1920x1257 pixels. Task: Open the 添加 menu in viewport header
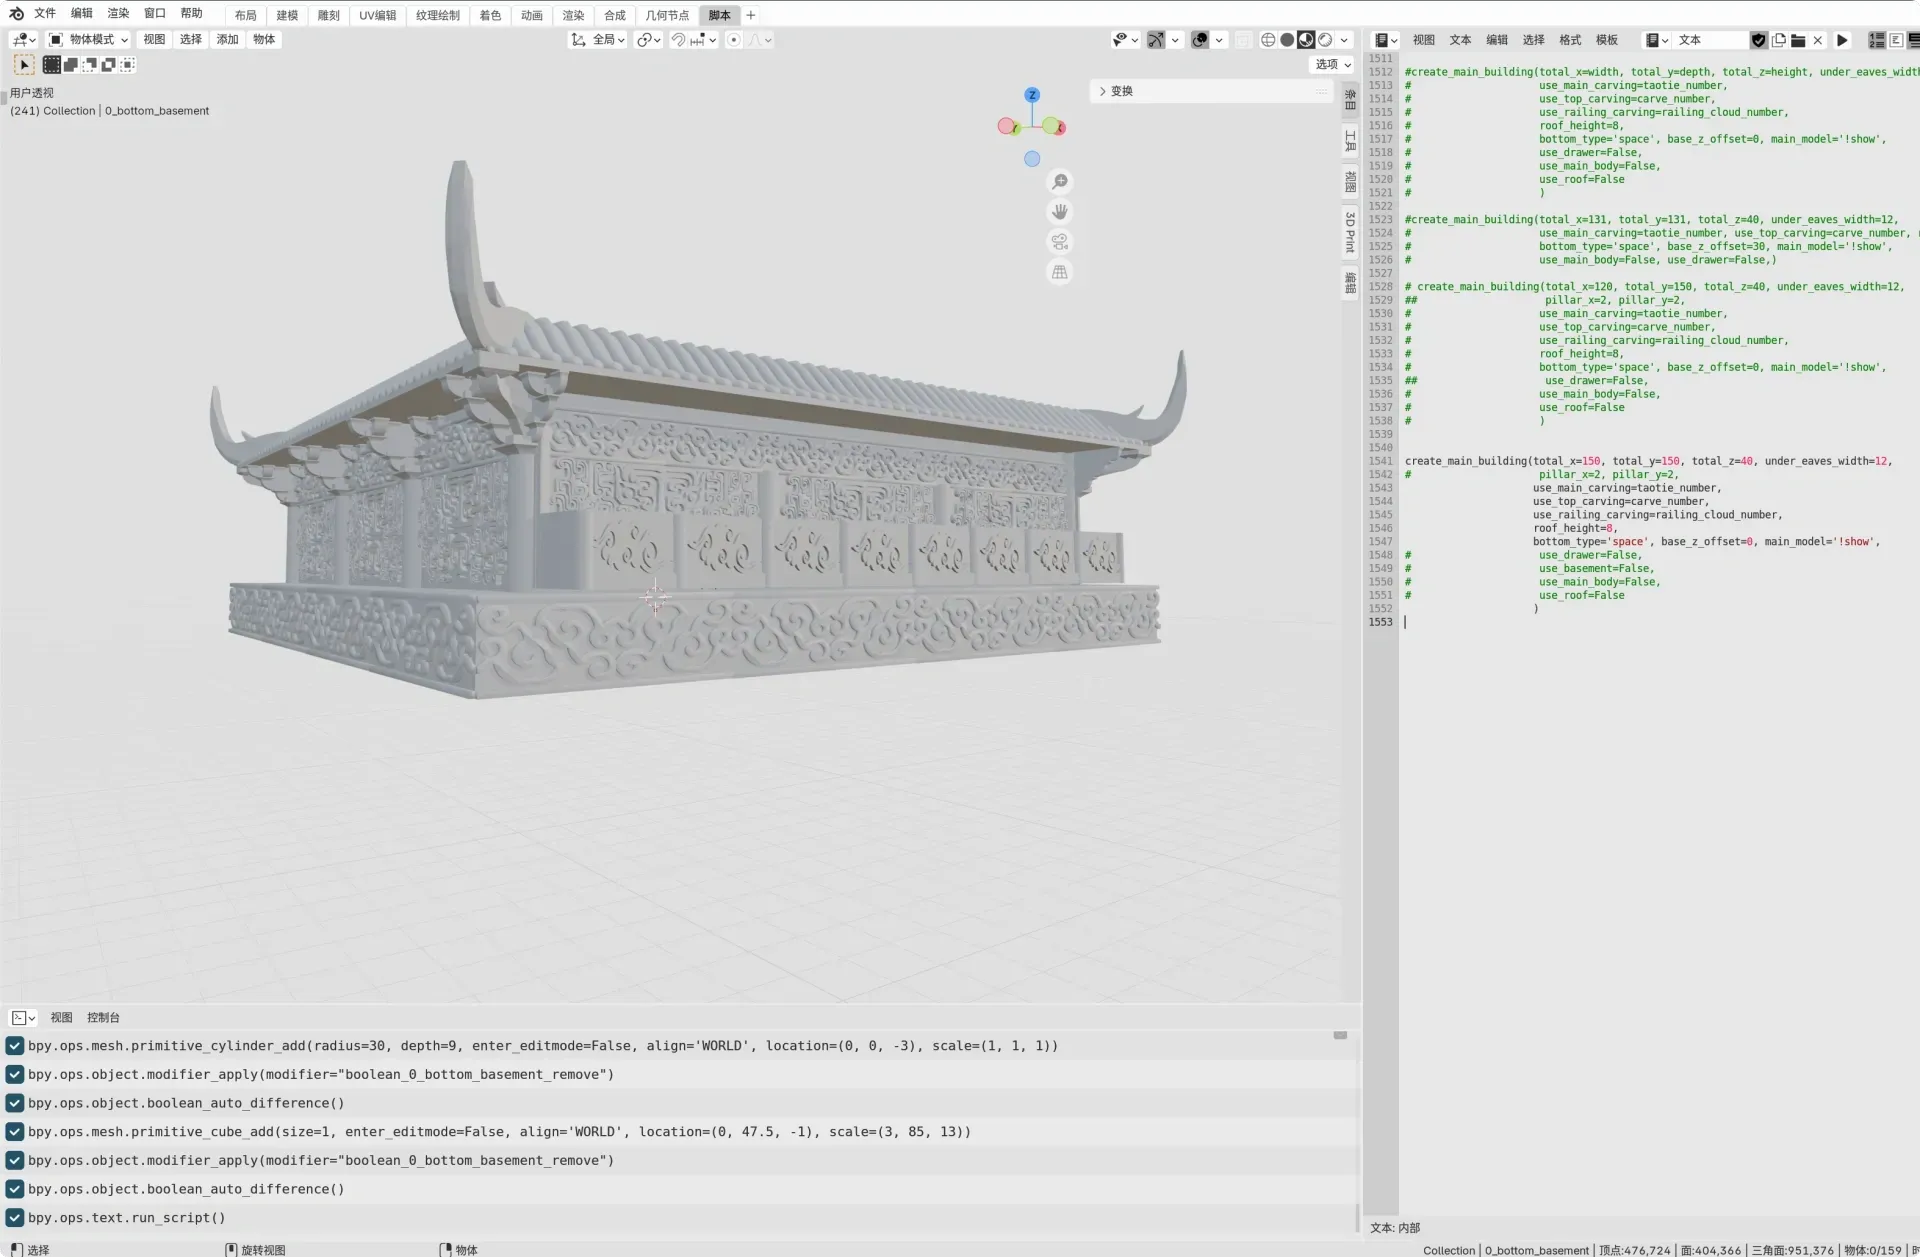point(227,40)
